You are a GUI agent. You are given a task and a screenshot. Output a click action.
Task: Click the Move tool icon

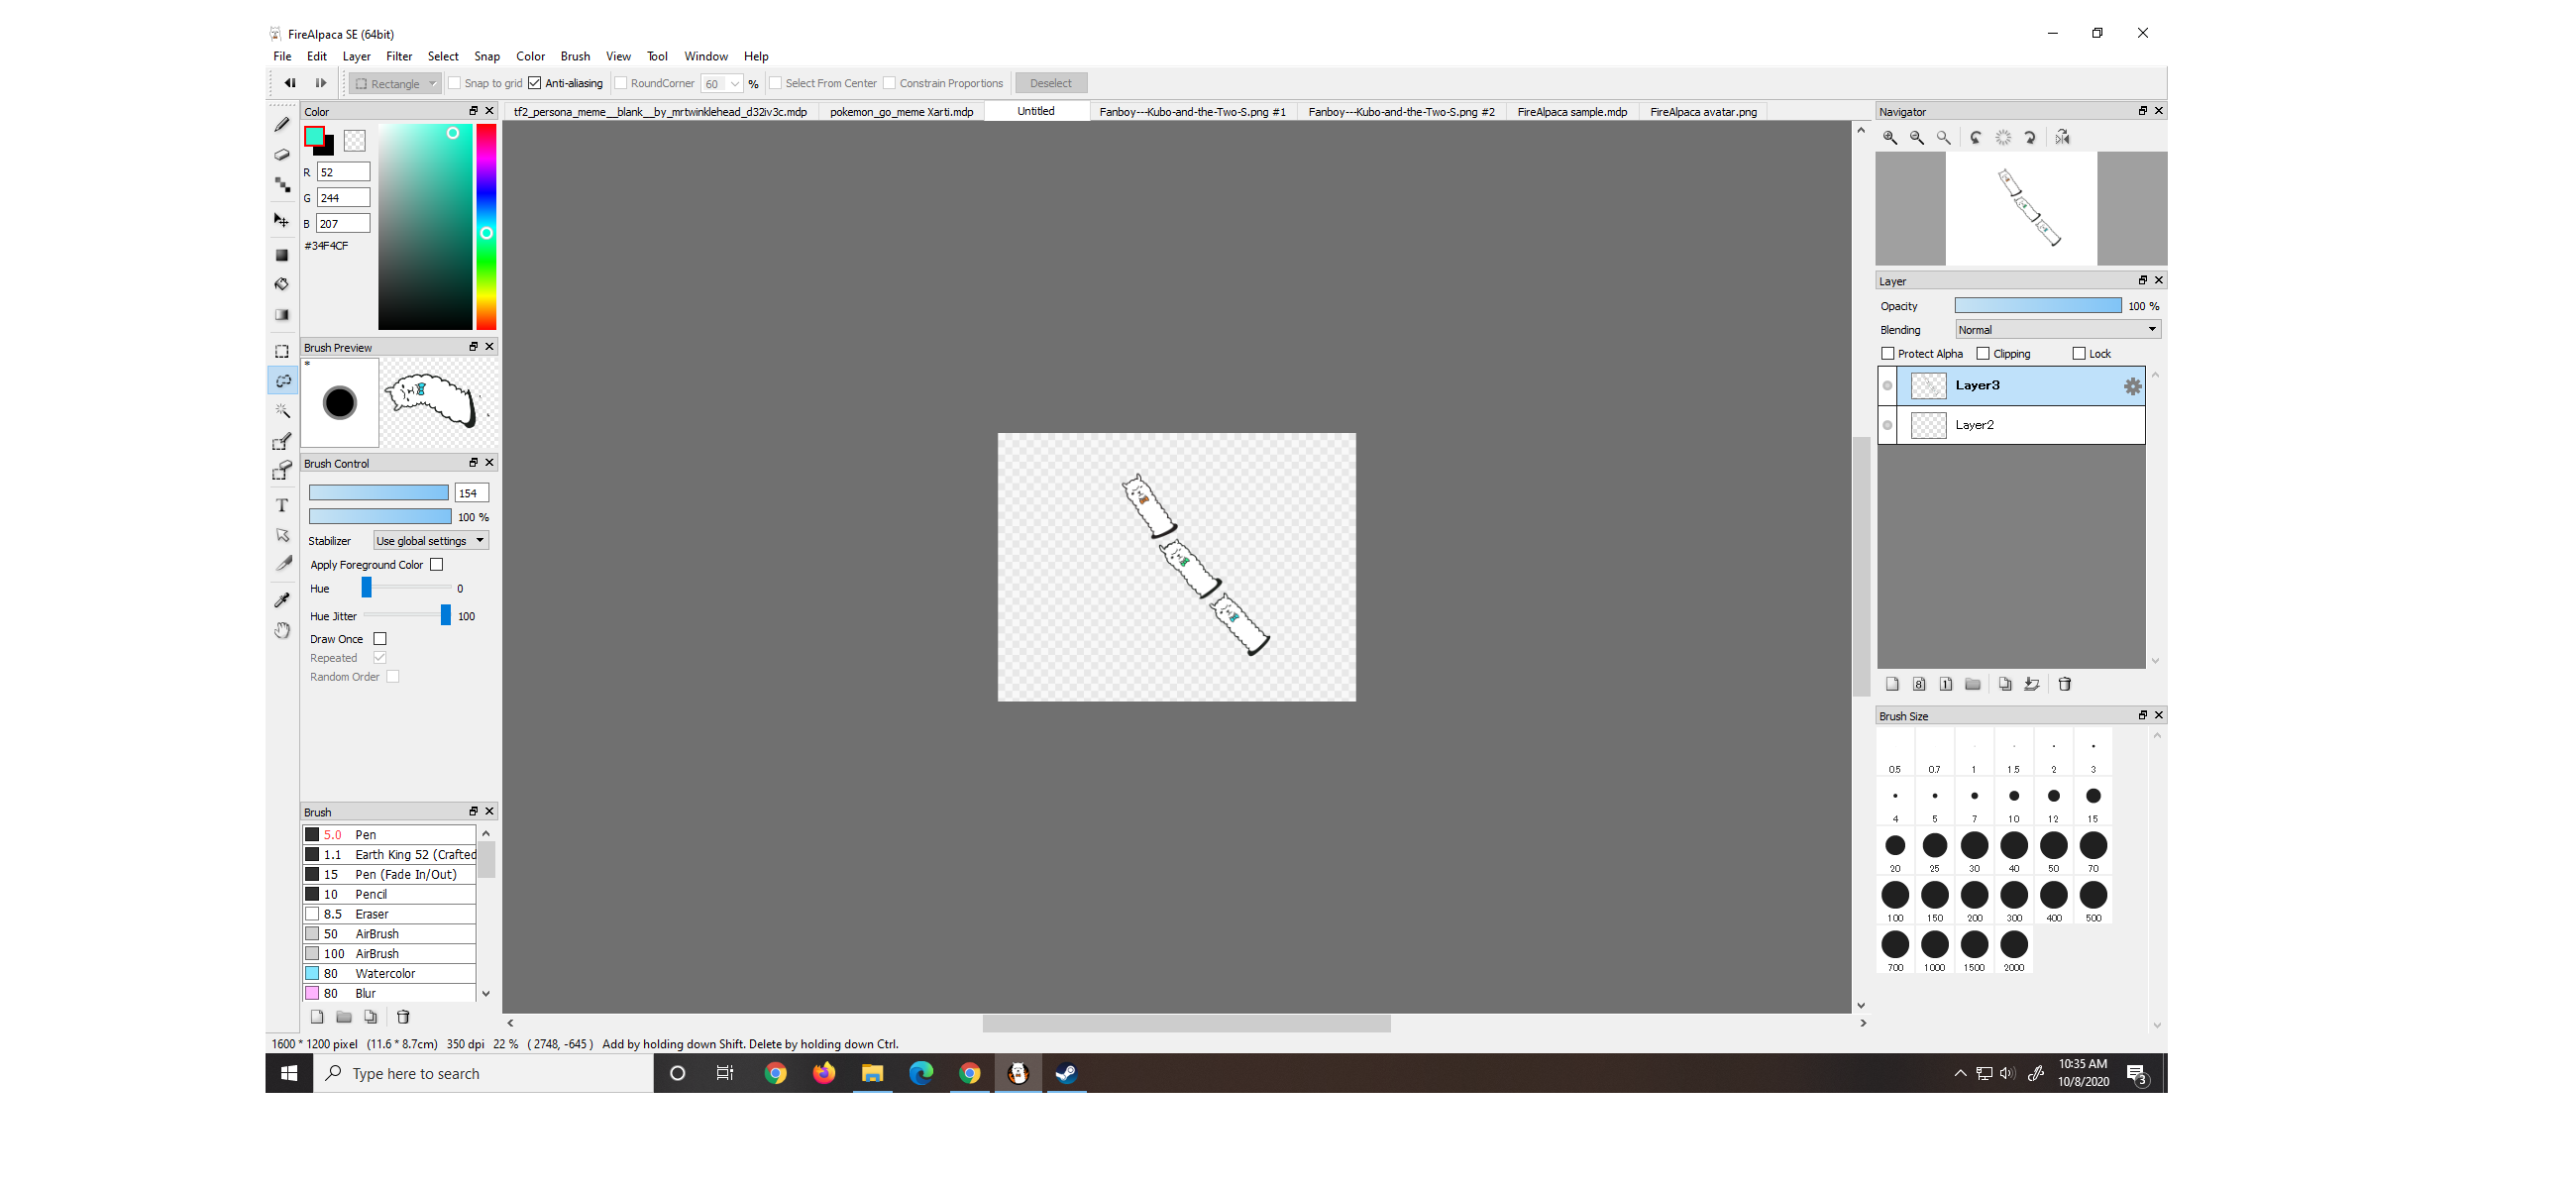click(x=282, y=220)
